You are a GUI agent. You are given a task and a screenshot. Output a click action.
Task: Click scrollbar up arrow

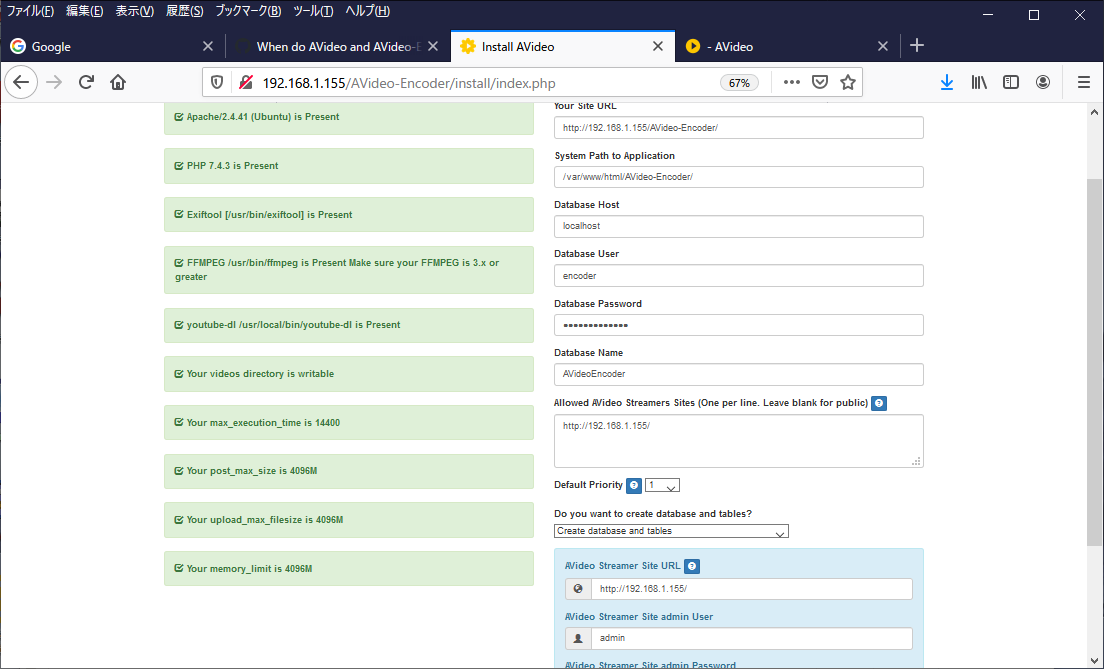(x=1094, y=112)
